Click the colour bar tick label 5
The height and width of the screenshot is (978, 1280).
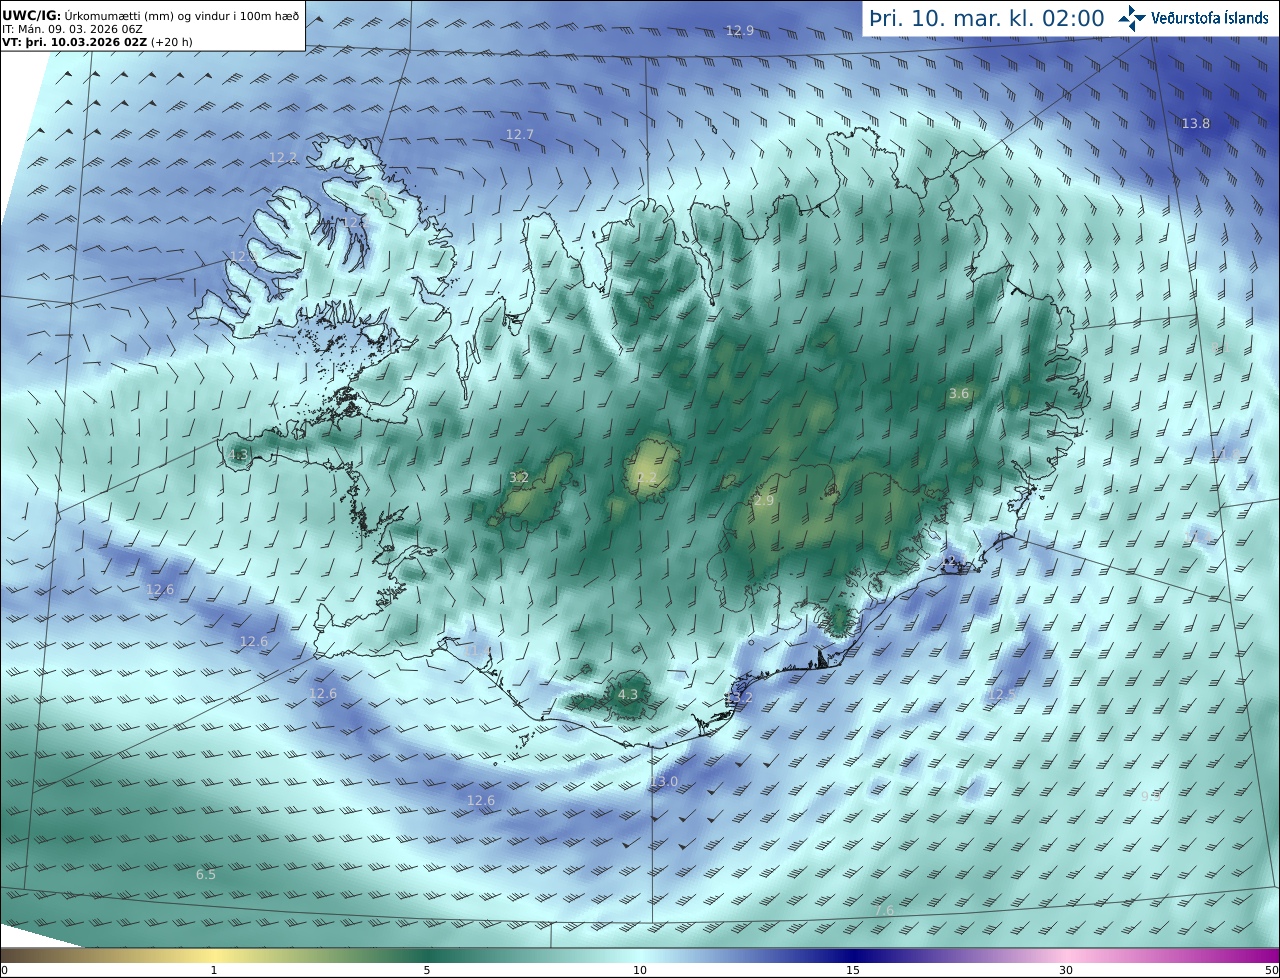click(x=427, y=970)
